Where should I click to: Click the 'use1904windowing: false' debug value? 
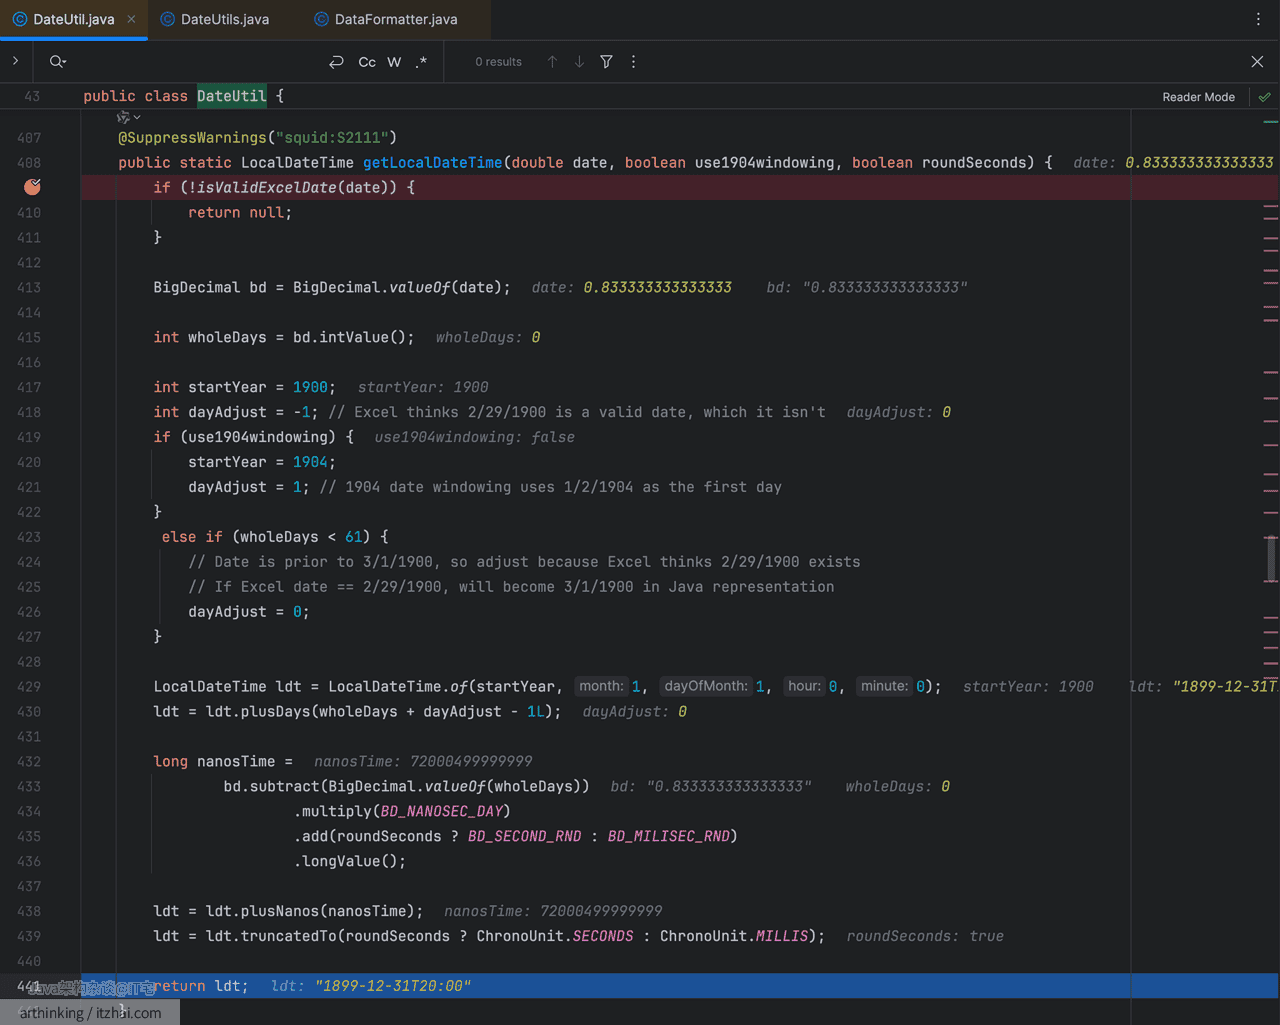(x=475, y=438)
